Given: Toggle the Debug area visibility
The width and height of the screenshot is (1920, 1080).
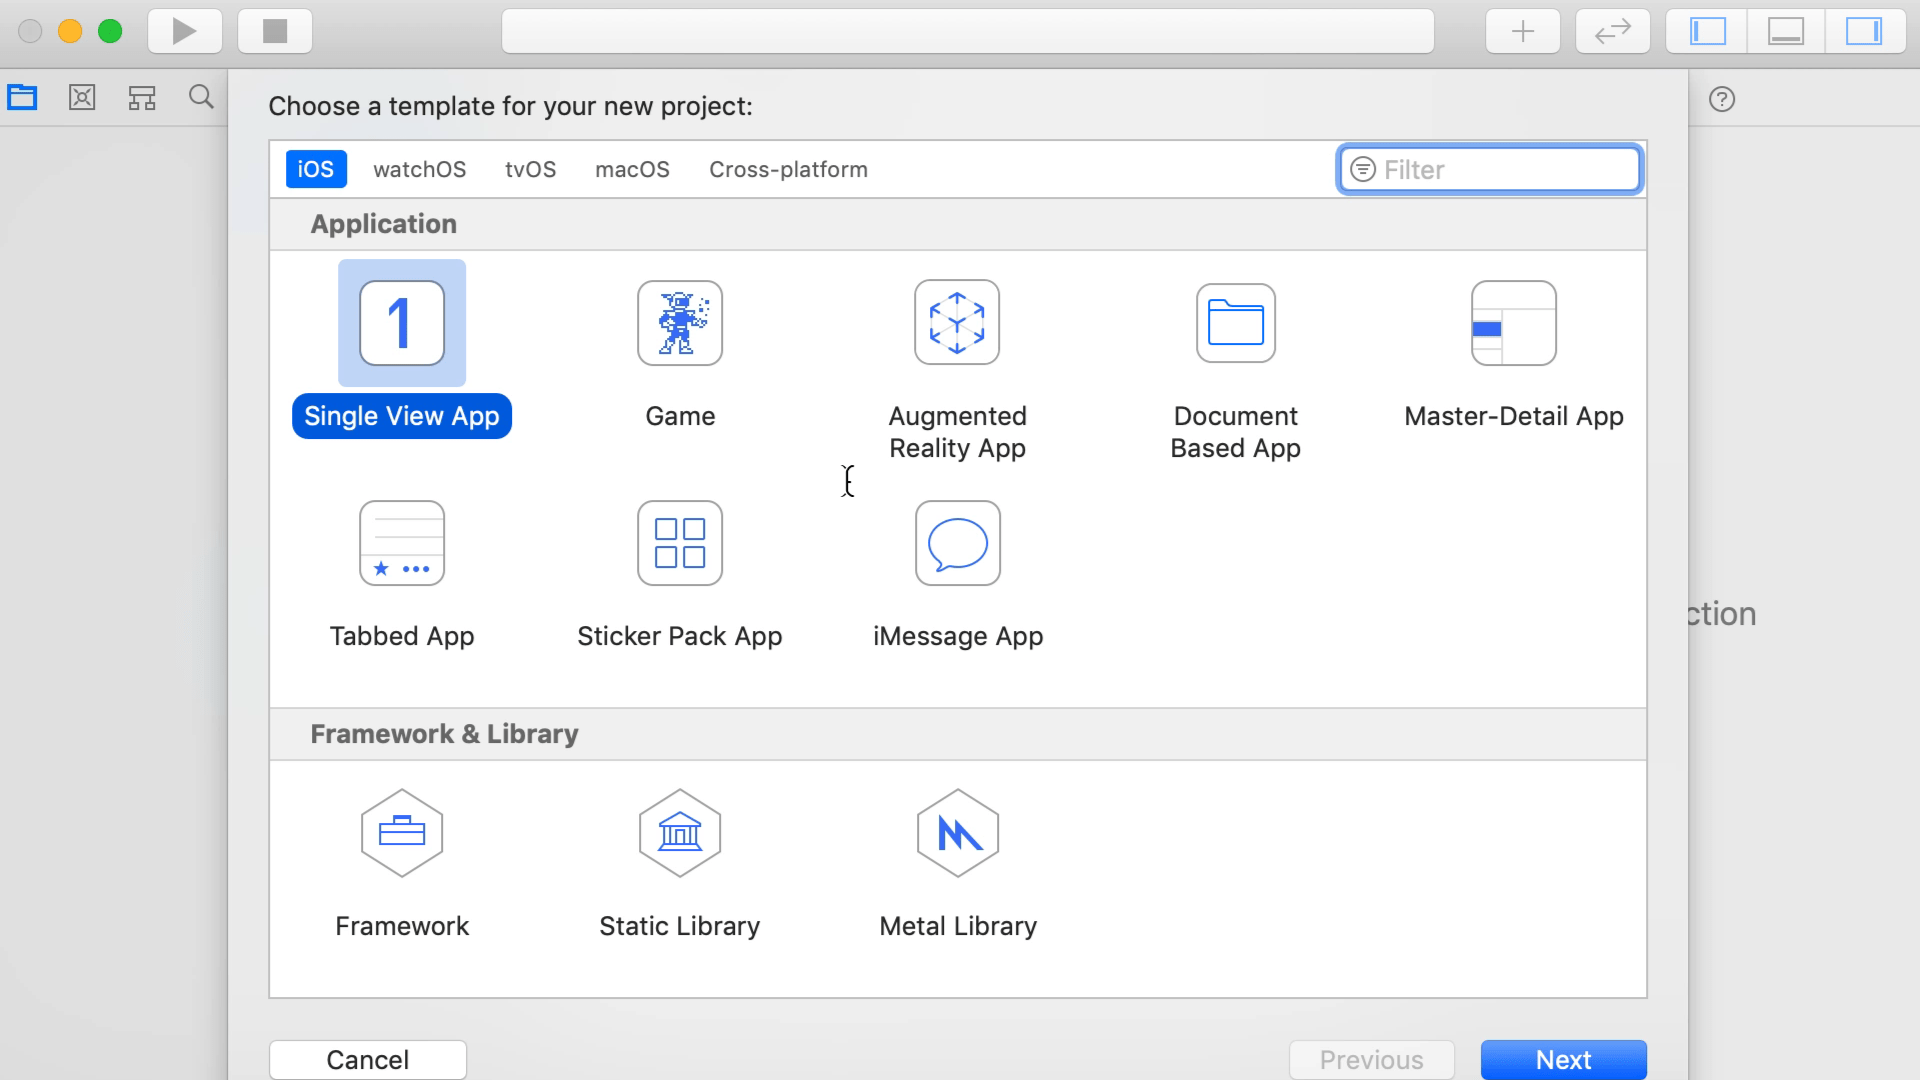Looking at the screenshot, I should [1786, 31].
